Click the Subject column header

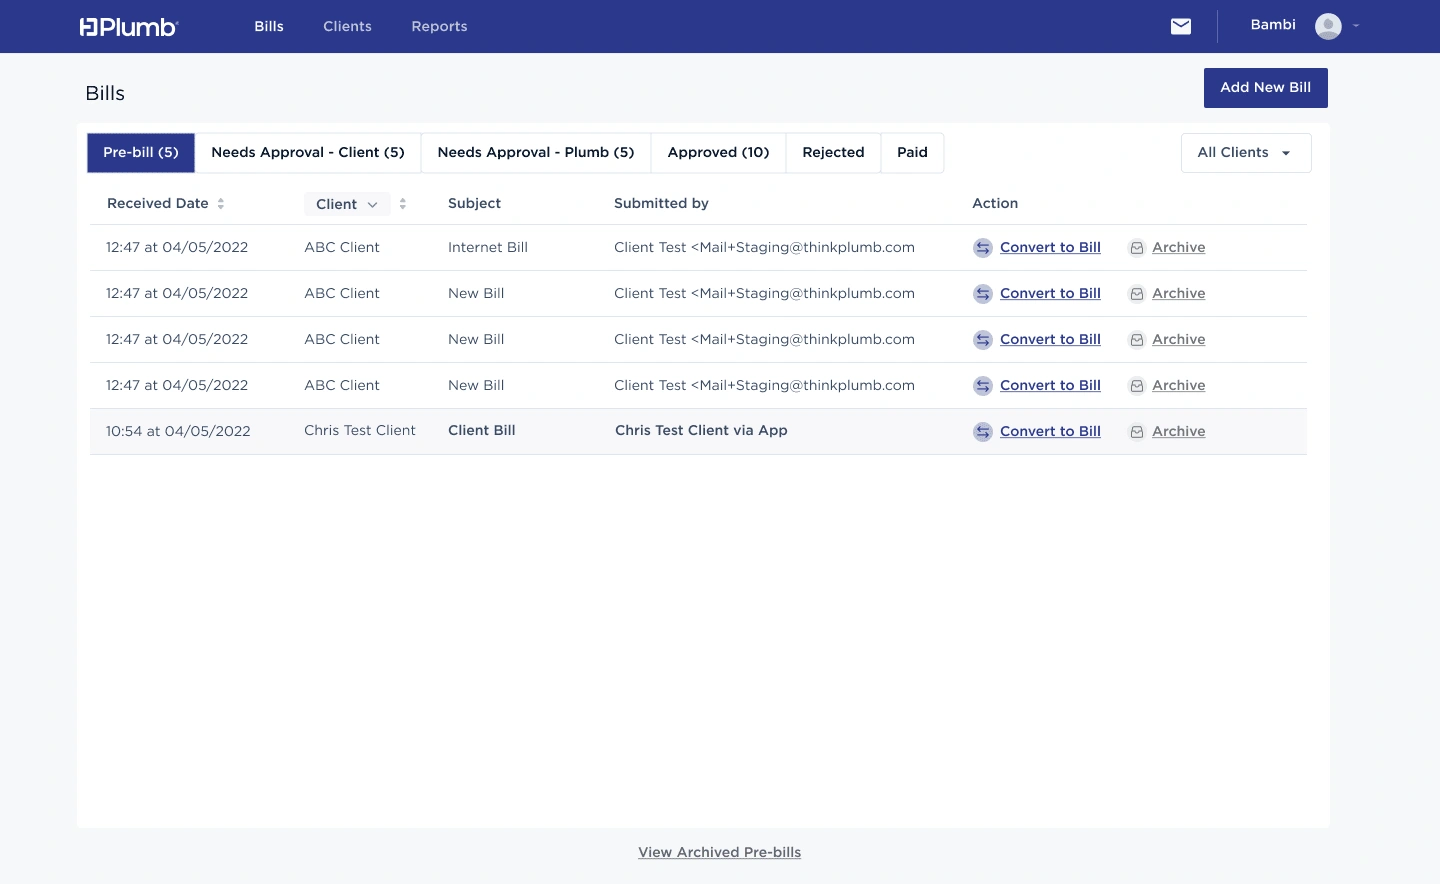[x=474, y=204]
